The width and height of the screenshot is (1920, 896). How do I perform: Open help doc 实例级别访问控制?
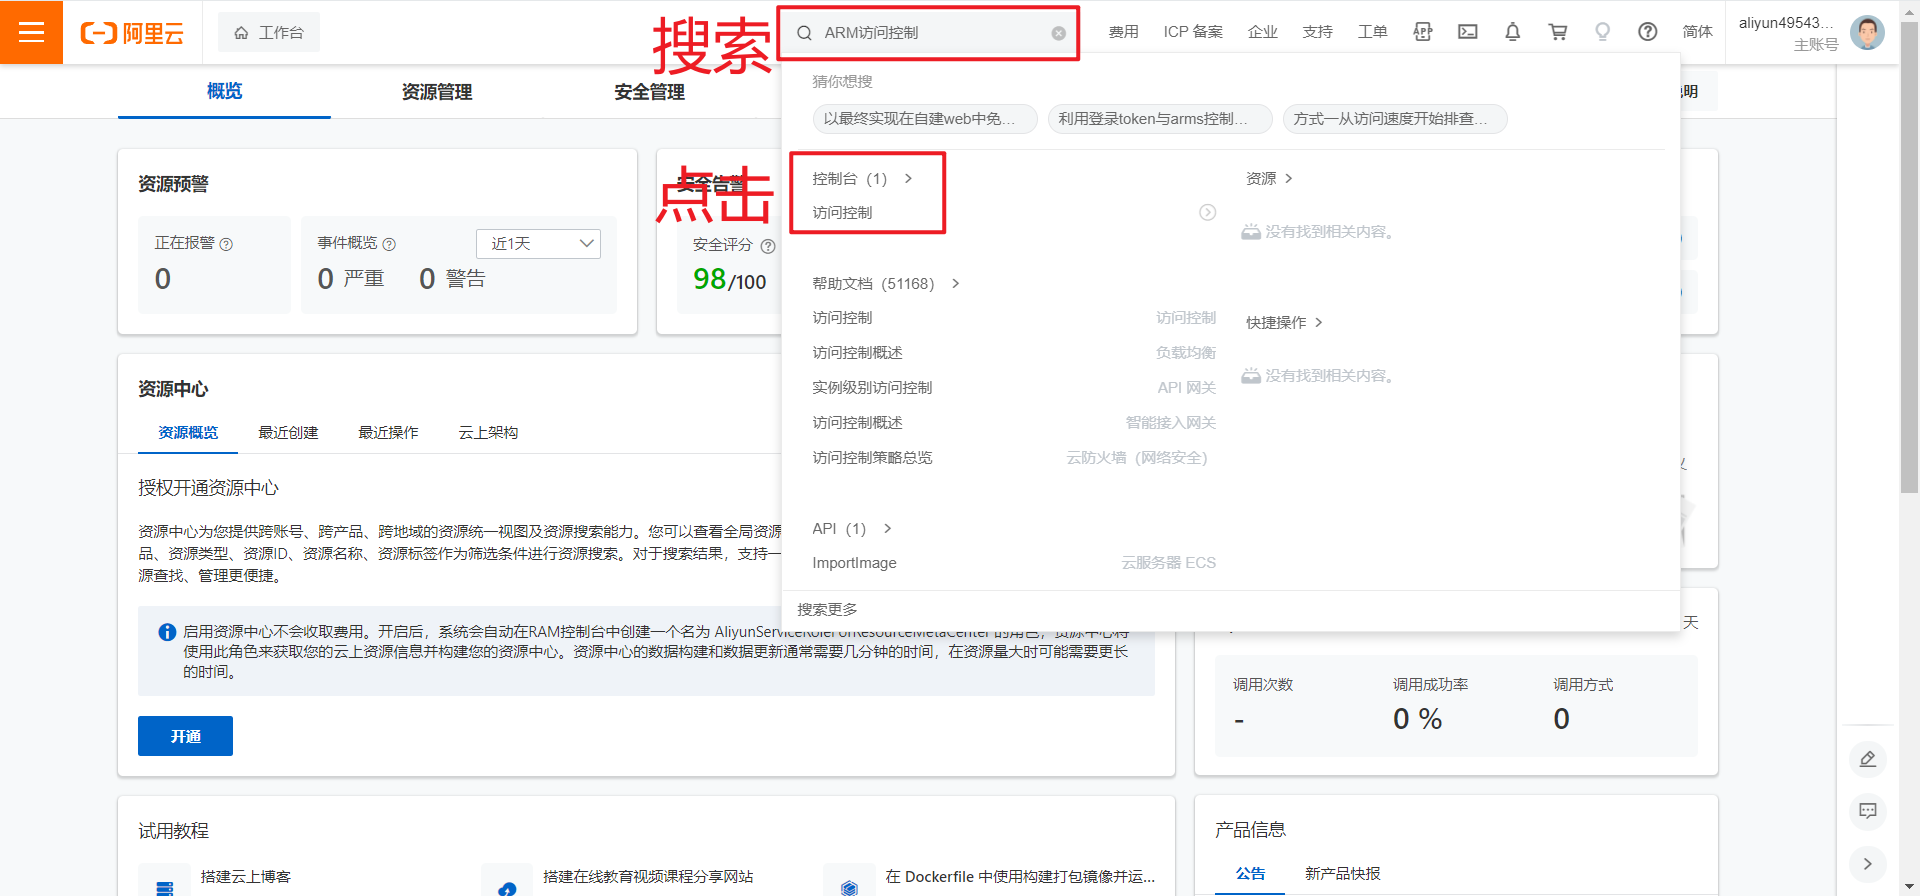872,388
